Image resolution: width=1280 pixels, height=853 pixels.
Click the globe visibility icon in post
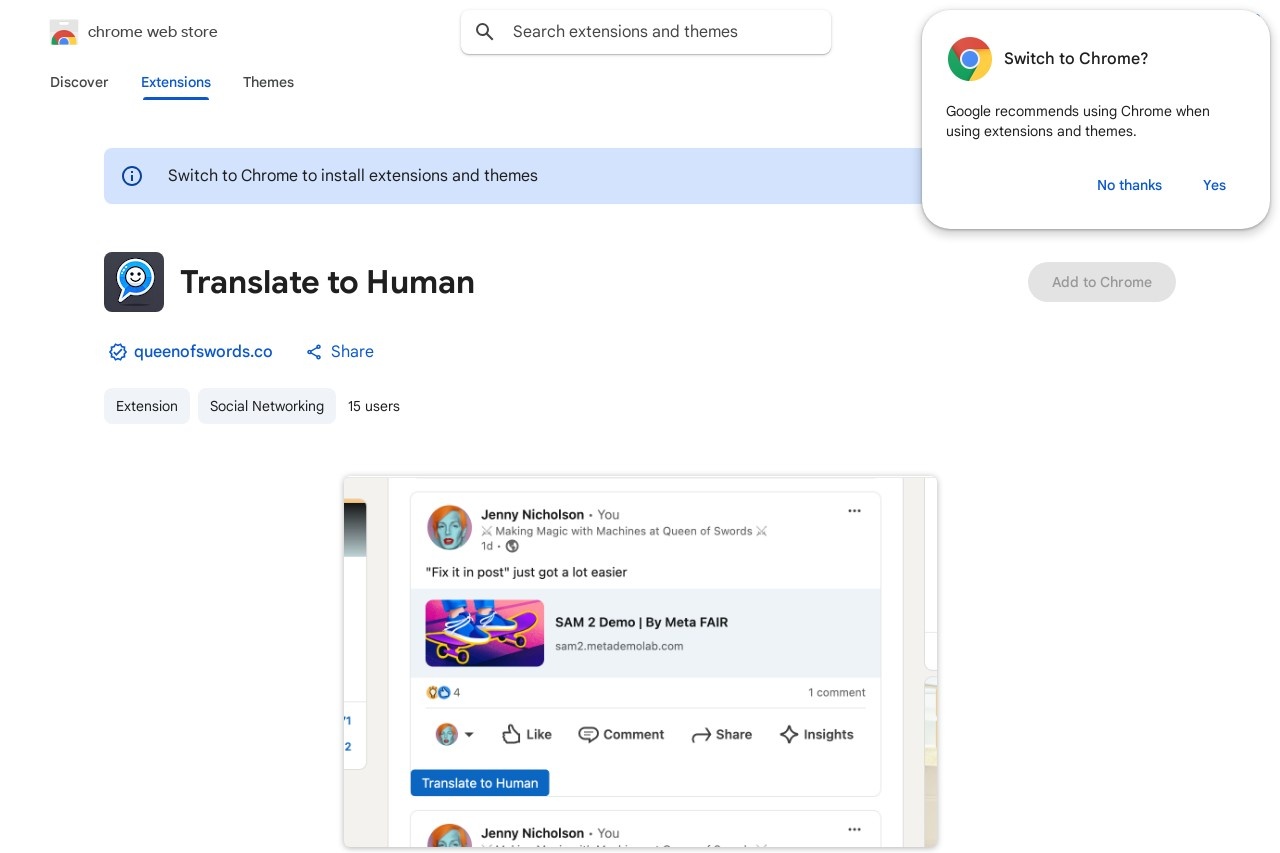tap(512, 546)
